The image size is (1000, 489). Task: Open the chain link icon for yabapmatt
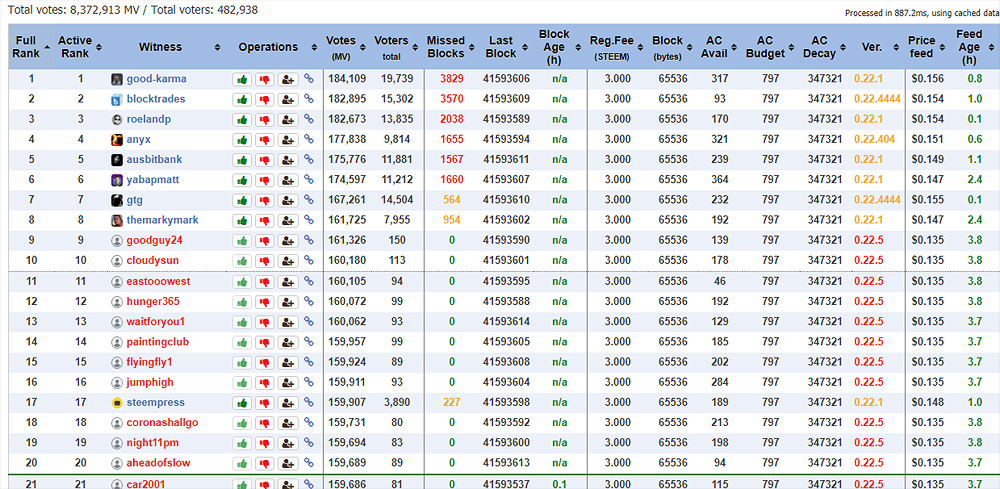pyautogui.click(x=309, y=180)
